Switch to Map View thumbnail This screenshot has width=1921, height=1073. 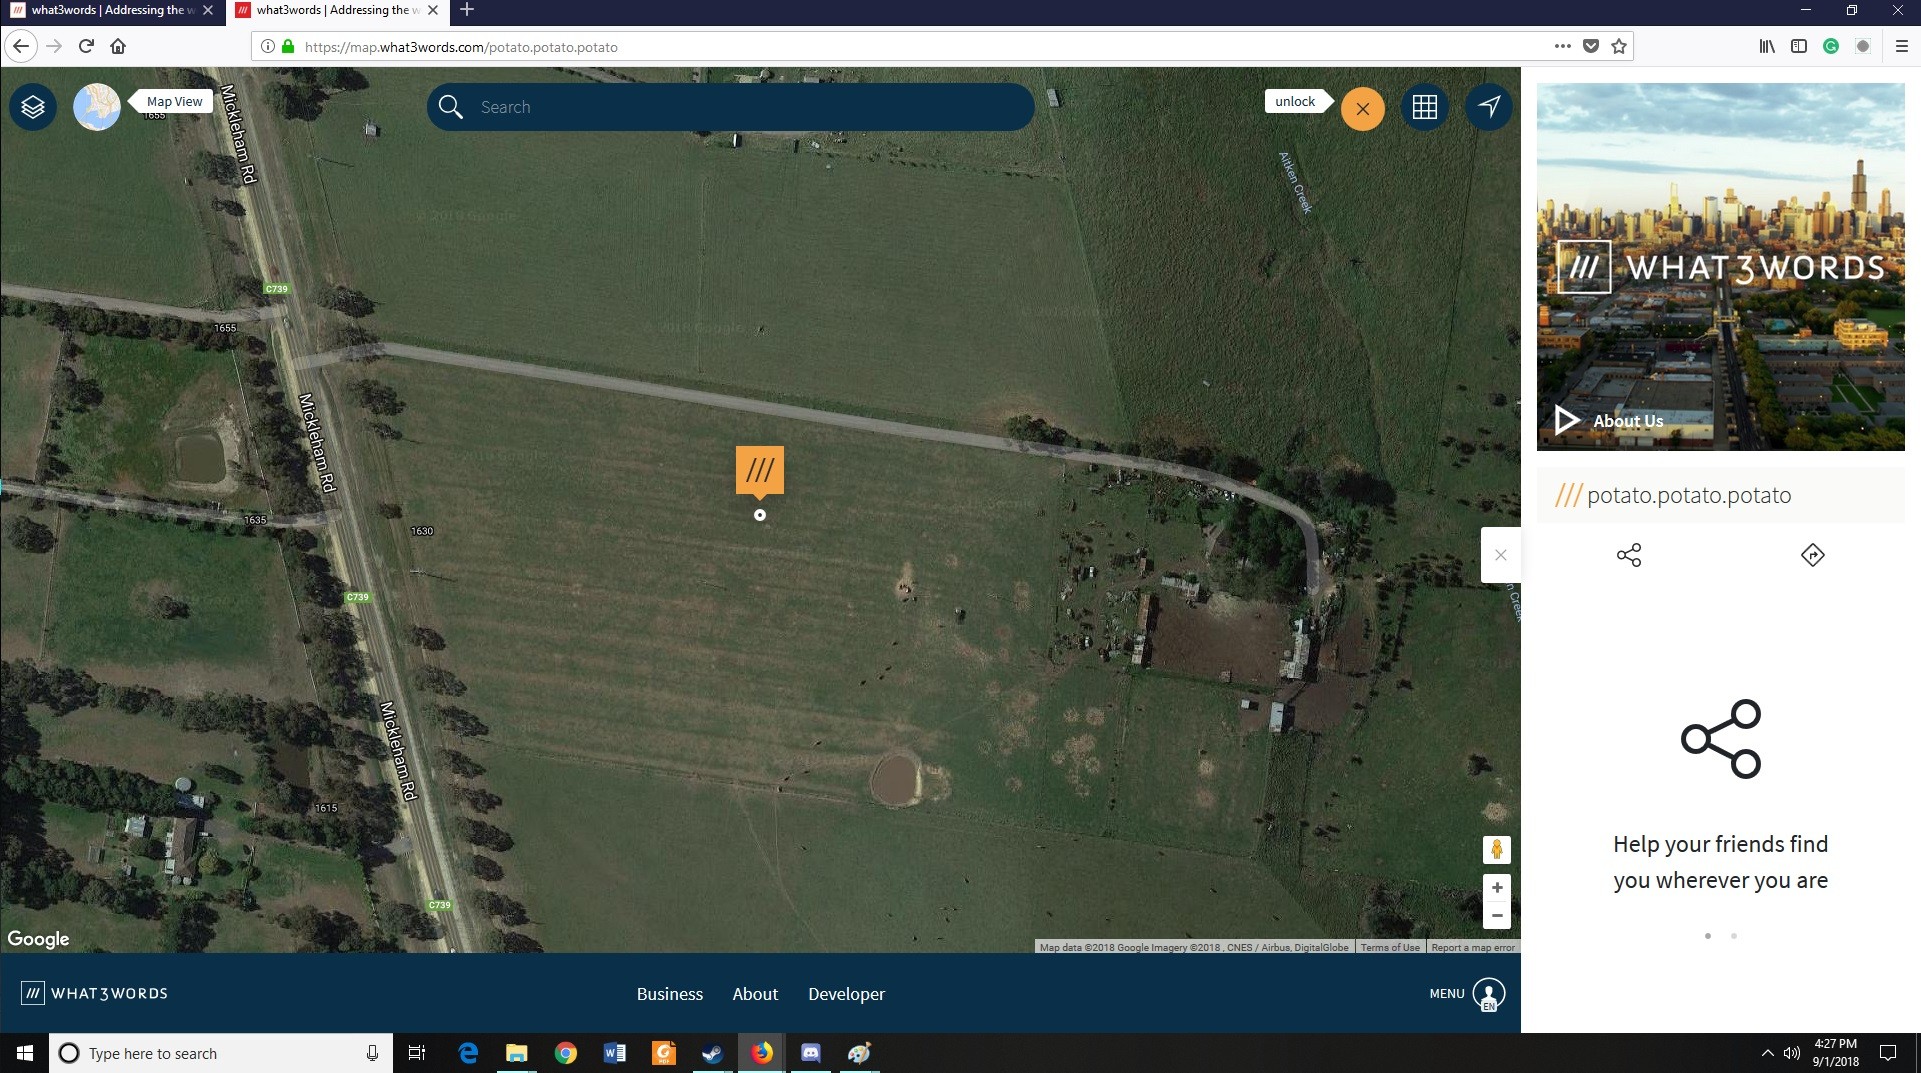click(97, 107)
